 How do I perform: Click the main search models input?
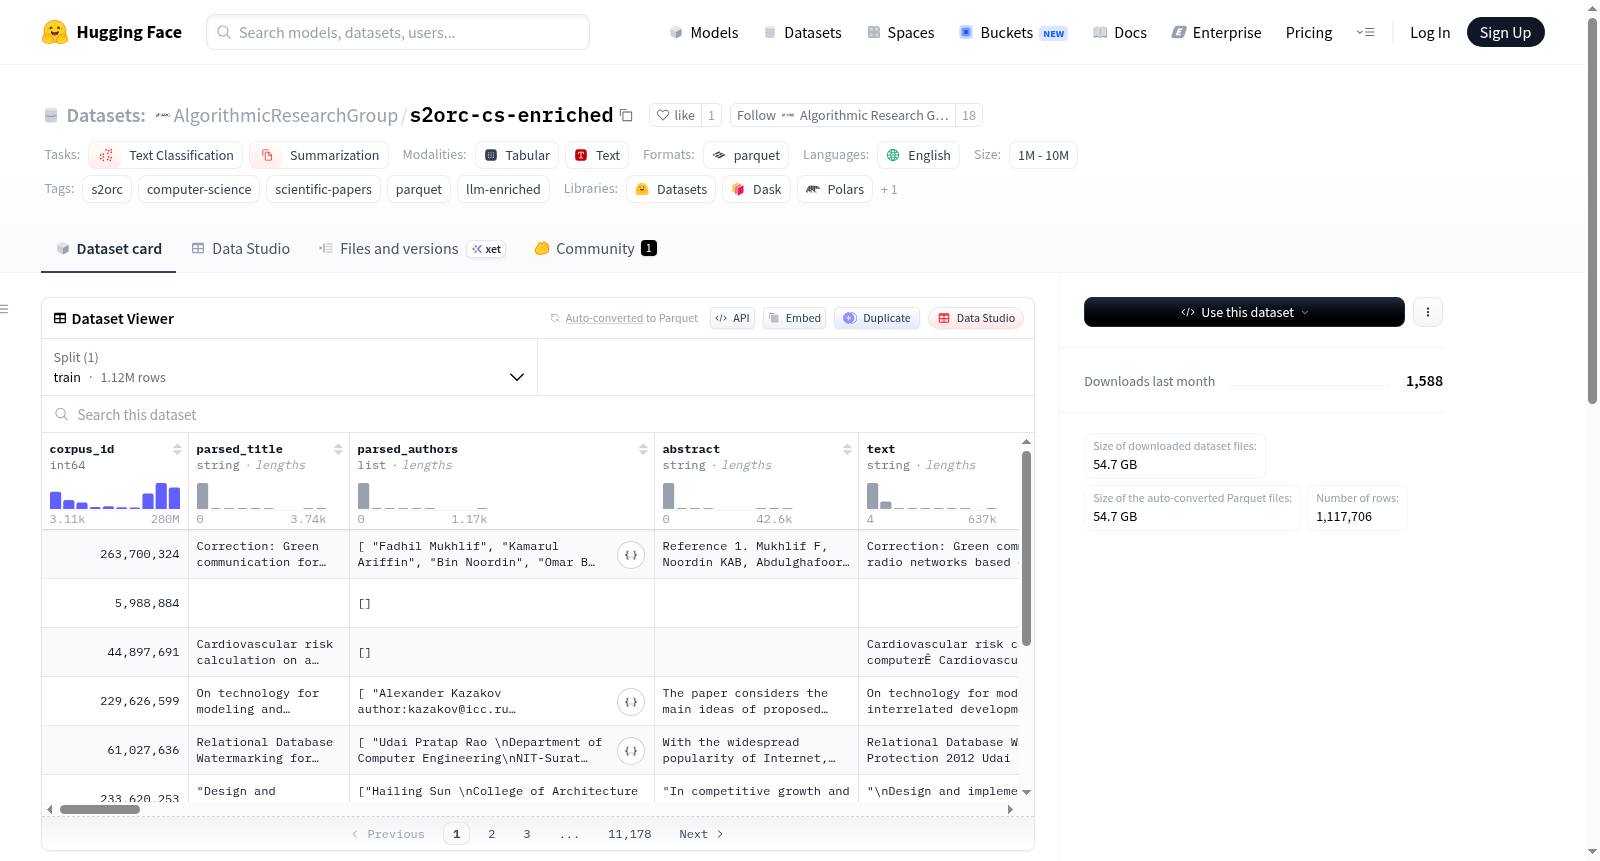point(398,32)
